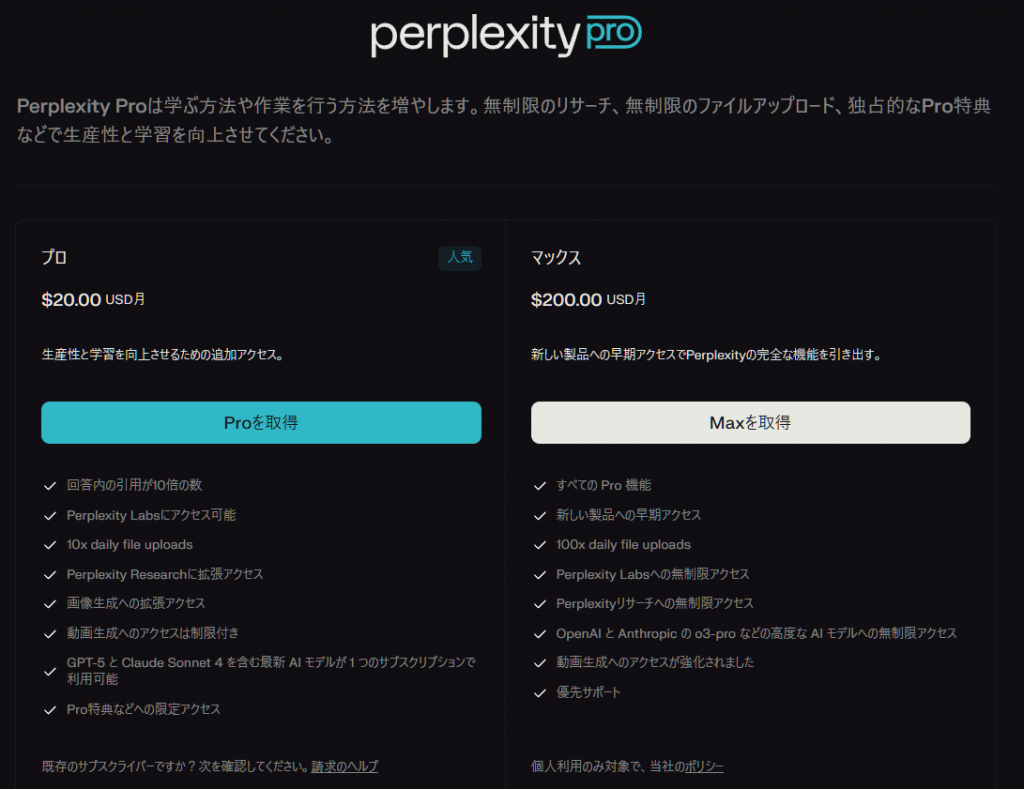Click checkmark next to 100x daily file uploads
The image size is (1024, 789).
coord(539,546)
